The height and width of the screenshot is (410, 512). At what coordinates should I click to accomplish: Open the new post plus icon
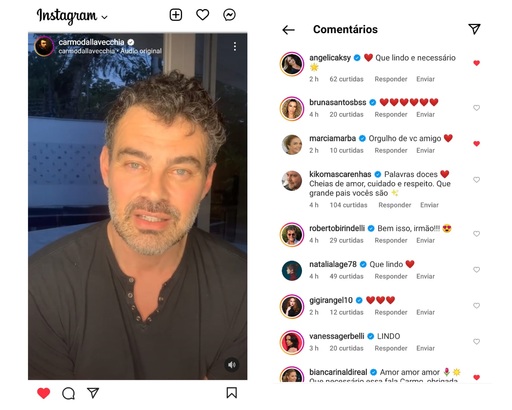coord(176,15)
